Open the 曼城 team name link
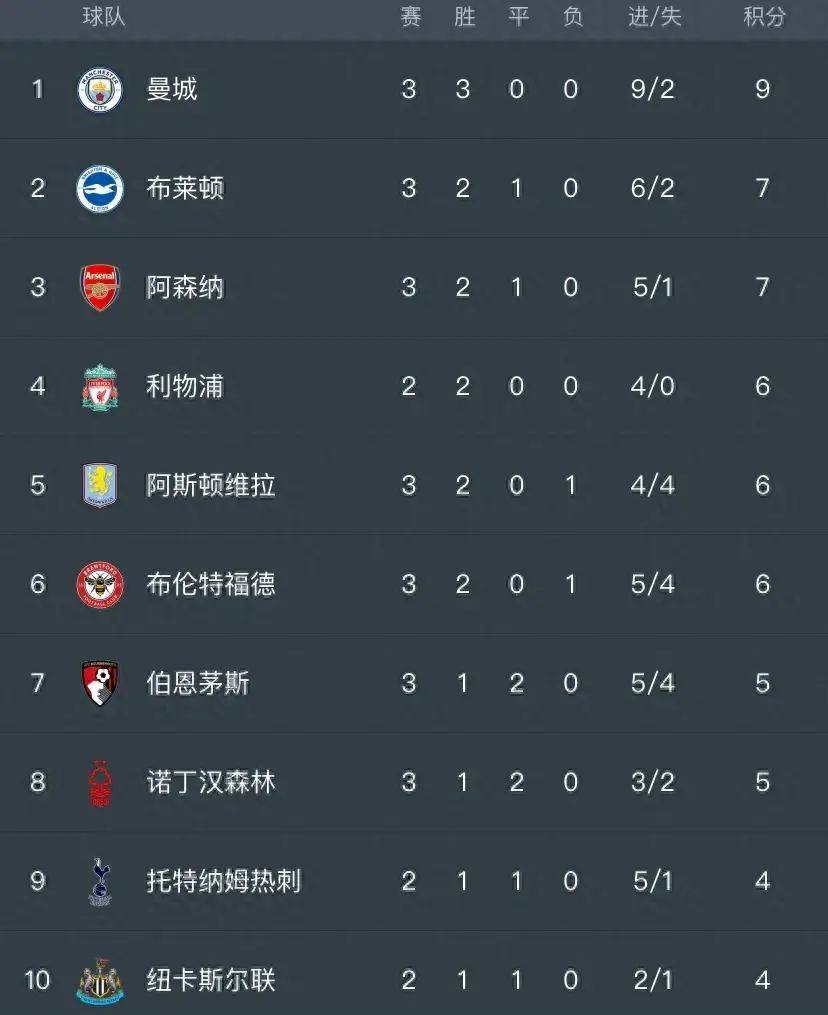 pos(172,89)
